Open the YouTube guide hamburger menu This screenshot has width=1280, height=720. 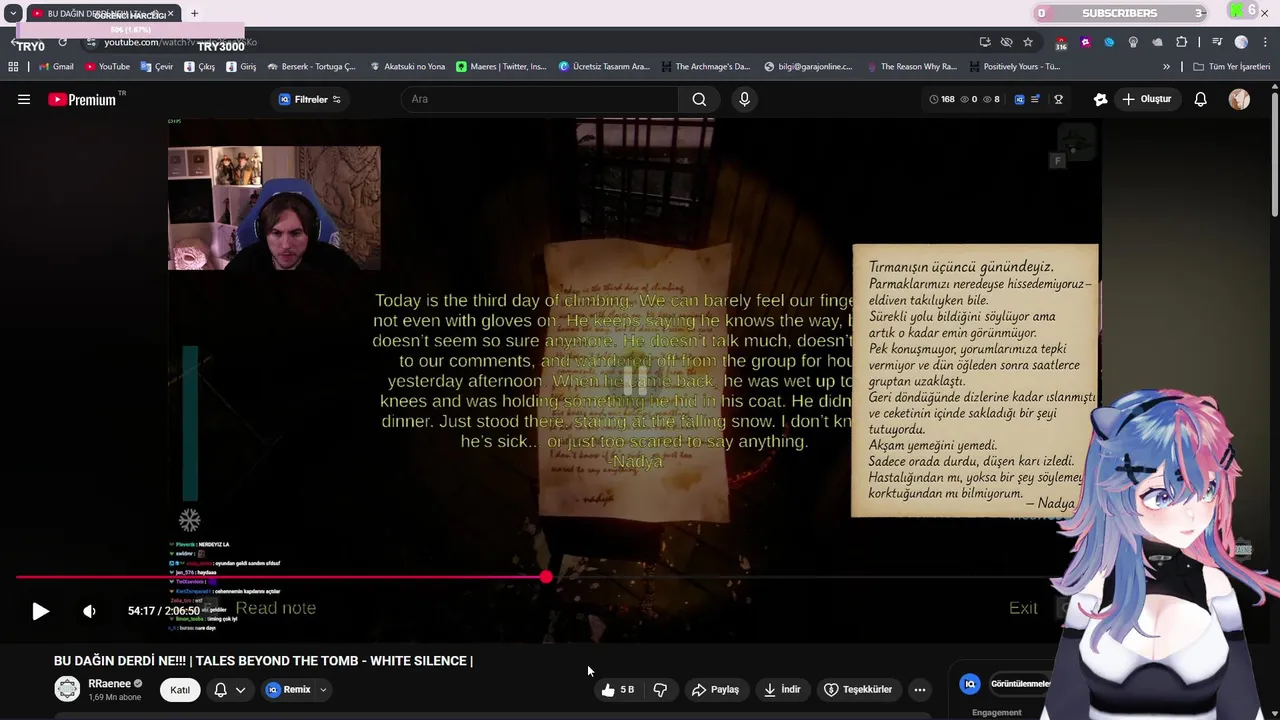pyautogui.click(x=24, y=99)
